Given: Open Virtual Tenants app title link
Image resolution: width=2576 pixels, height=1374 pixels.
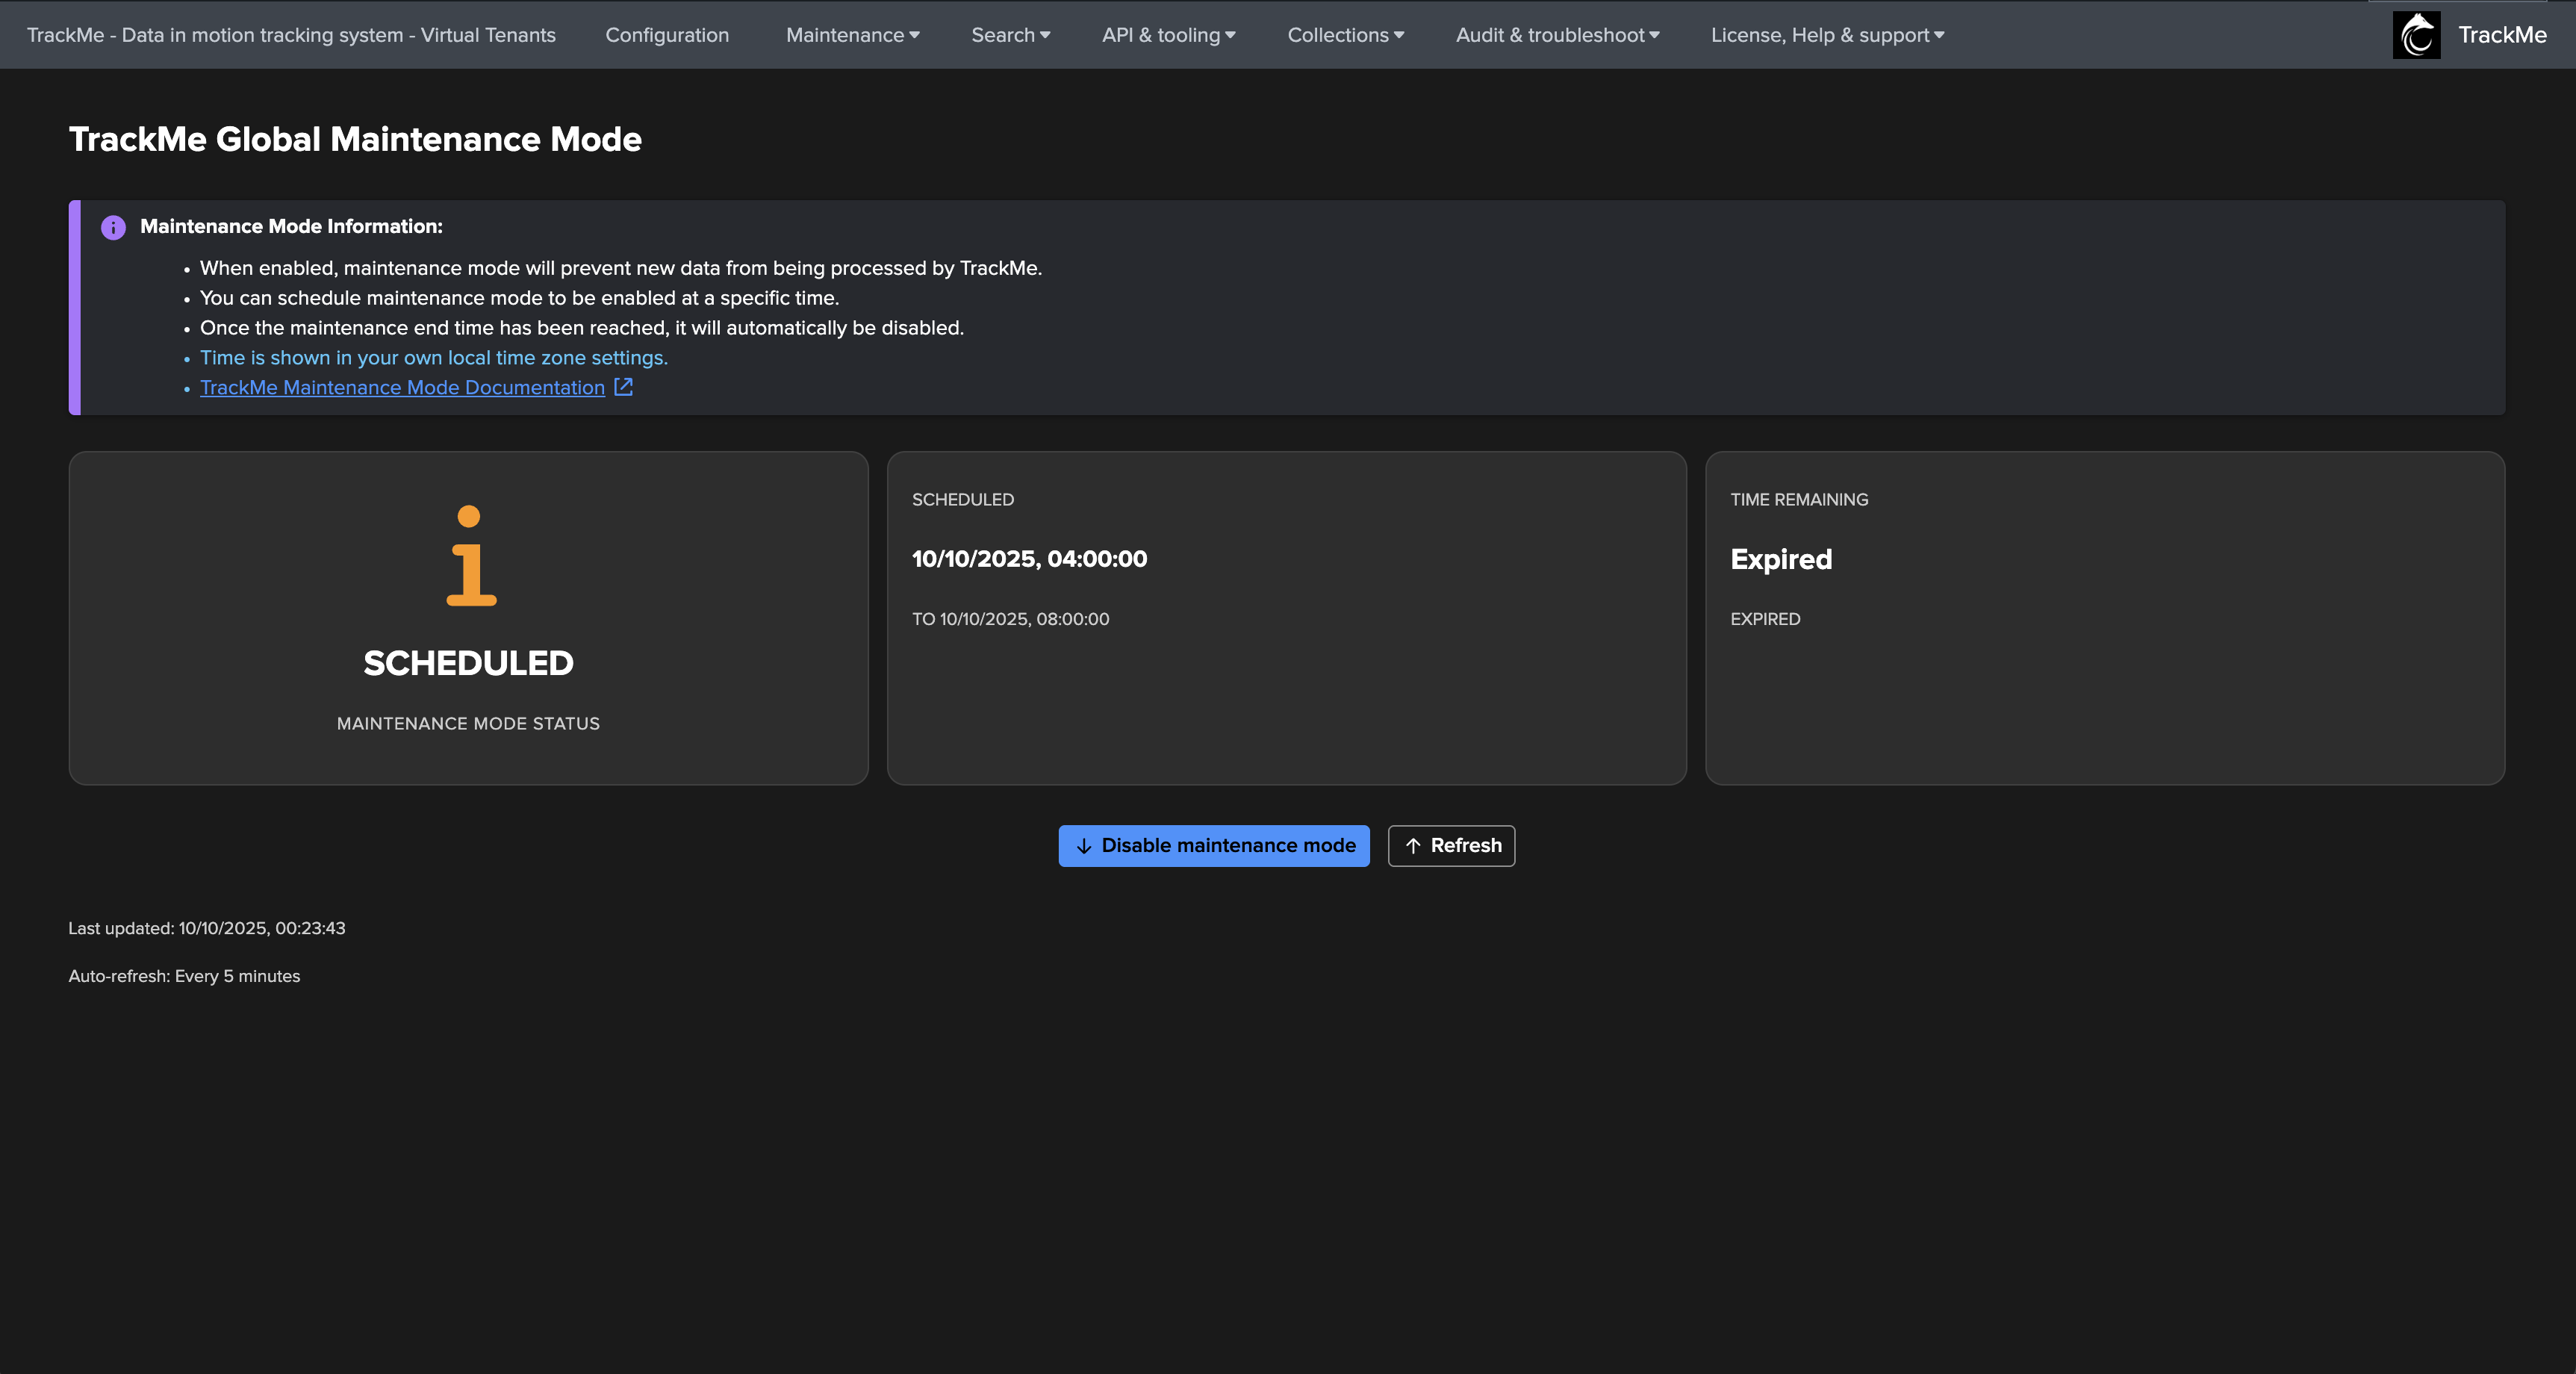Looking at the screenshot, I should [x=291, y=35].
